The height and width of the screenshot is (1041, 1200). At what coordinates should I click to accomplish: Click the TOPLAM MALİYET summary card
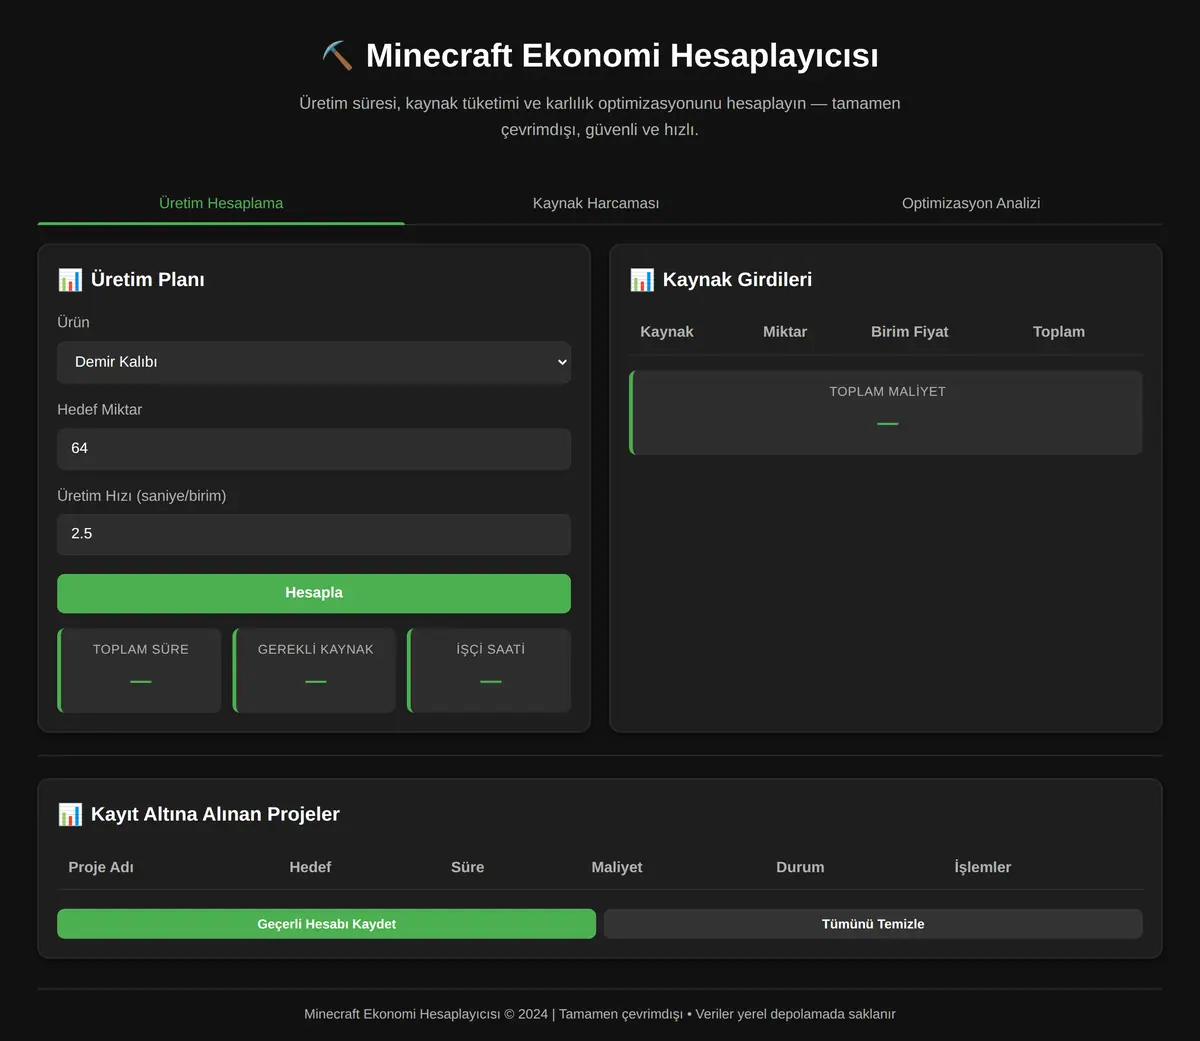[x=886, y=413]
